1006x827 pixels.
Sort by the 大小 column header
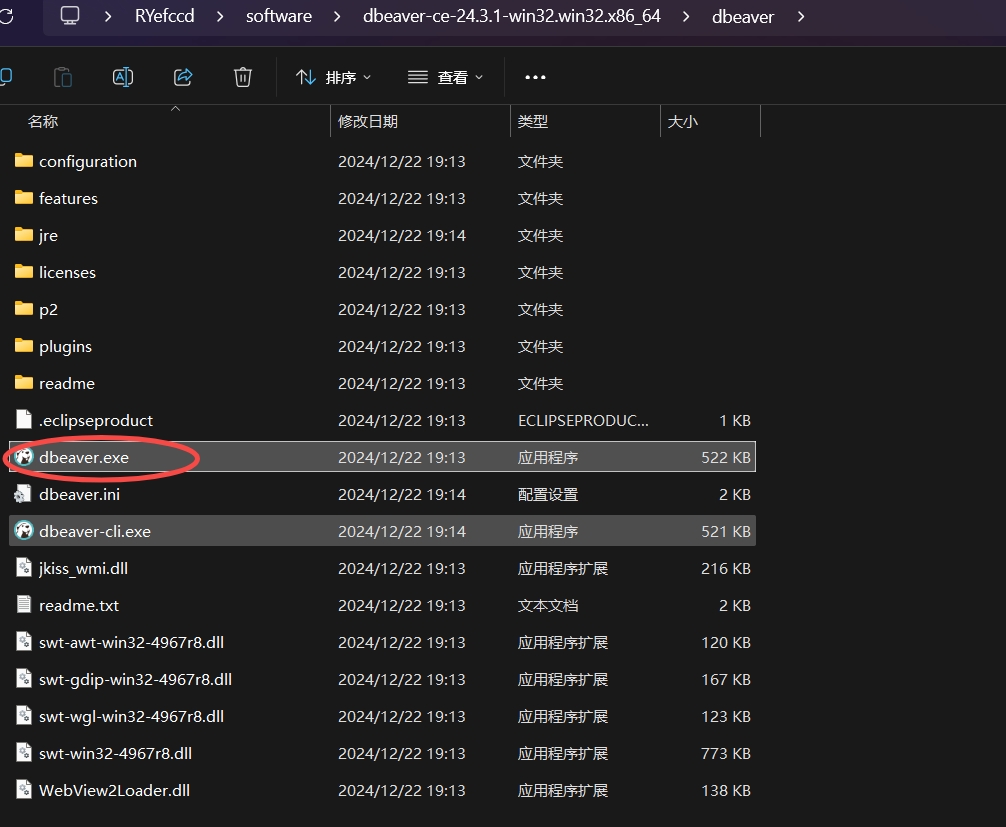683,121
